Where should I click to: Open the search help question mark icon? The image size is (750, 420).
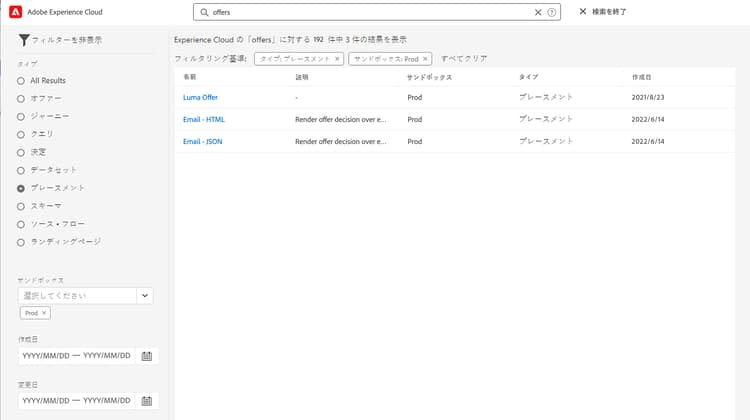point(551,12)
